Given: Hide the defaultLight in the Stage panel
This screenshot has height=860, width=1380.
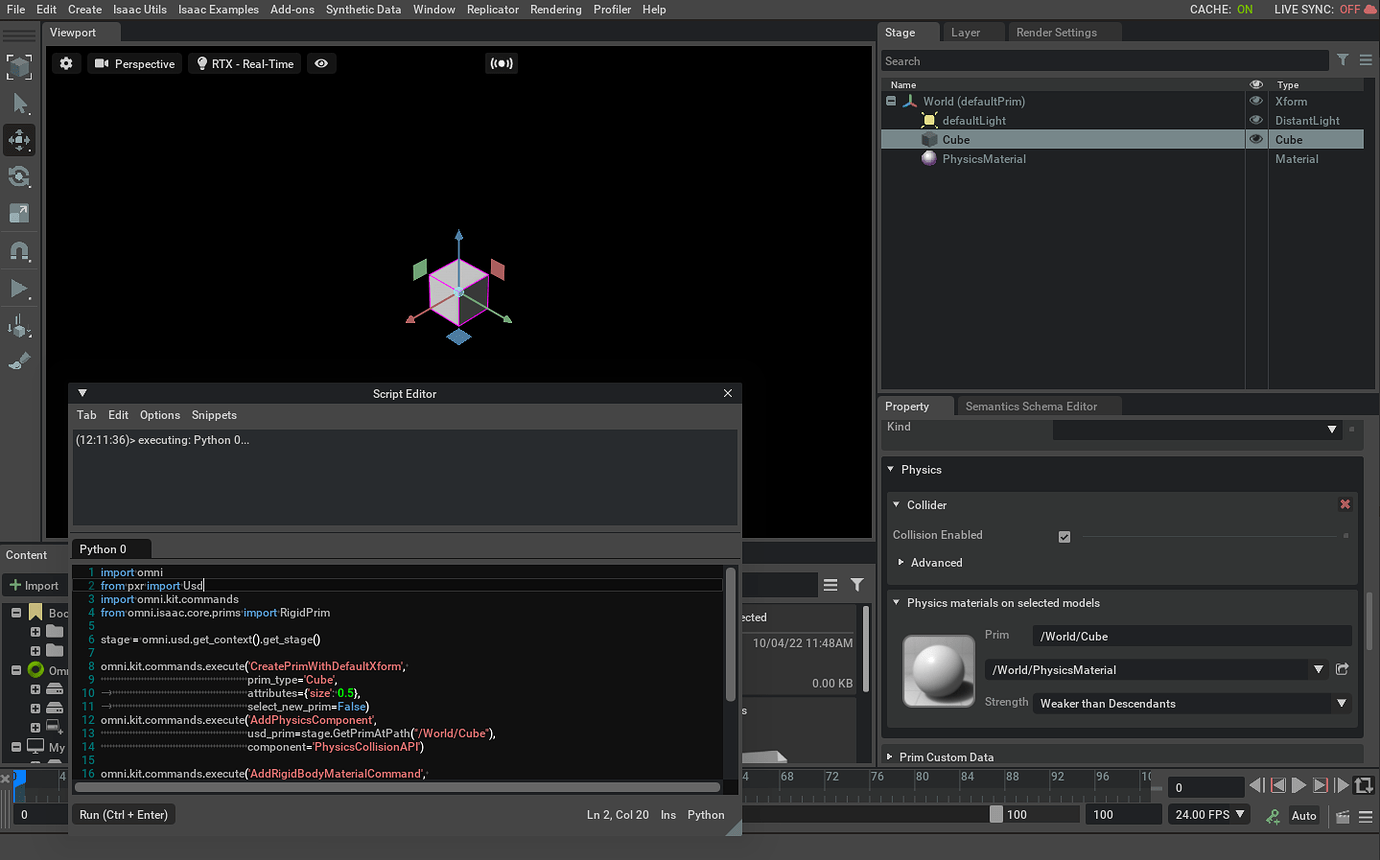Looking at the screenshot, I should point(1256,120).
